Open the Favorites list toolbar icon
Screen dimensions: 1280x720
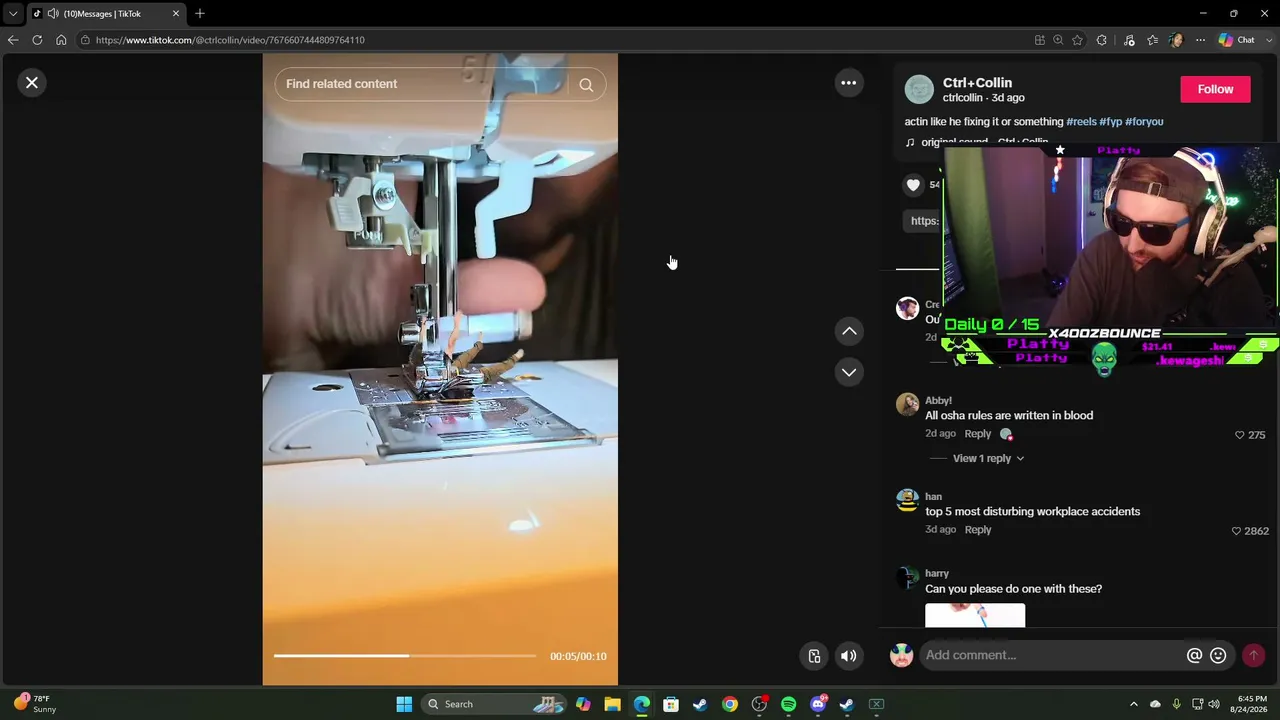pyautogui.click(x=1153, y=40)
